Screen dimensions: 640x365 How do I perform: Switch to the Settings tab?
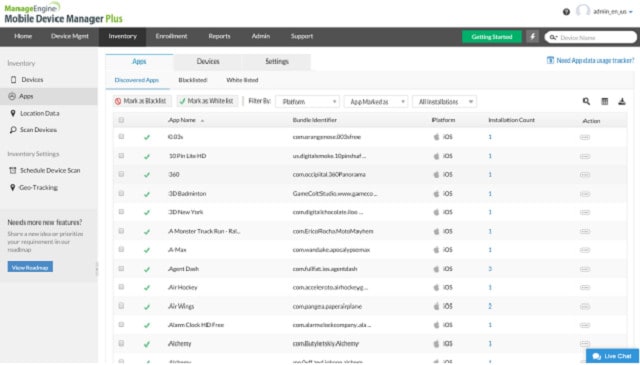[x=277, y=62]
